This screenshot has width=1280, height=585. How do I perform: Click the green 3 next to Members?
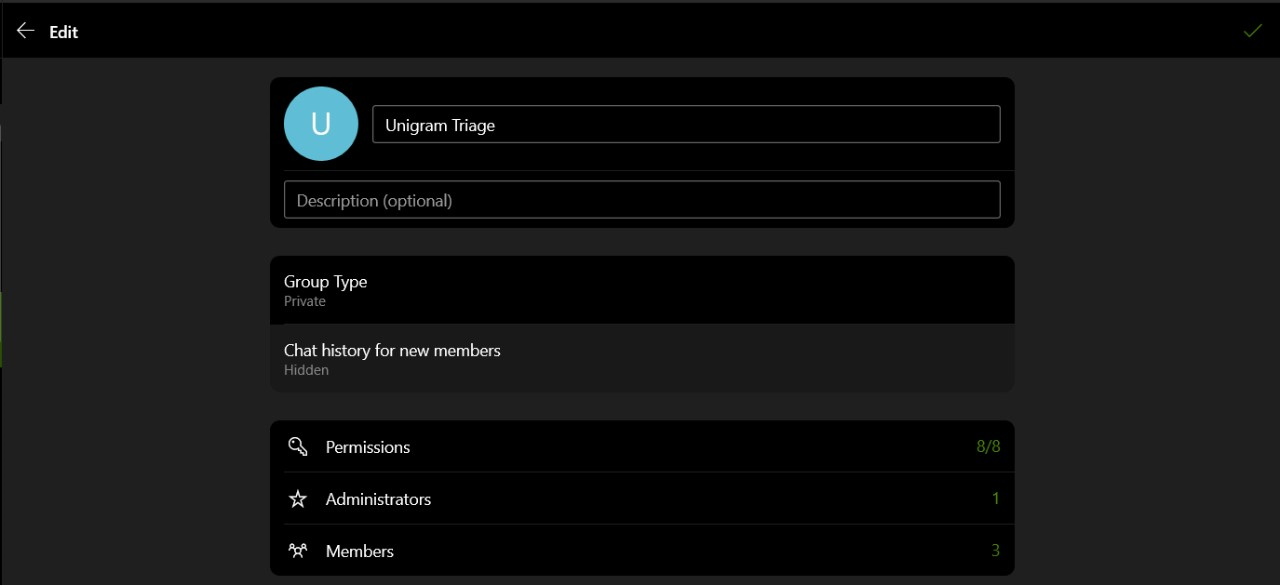[996, 550]
